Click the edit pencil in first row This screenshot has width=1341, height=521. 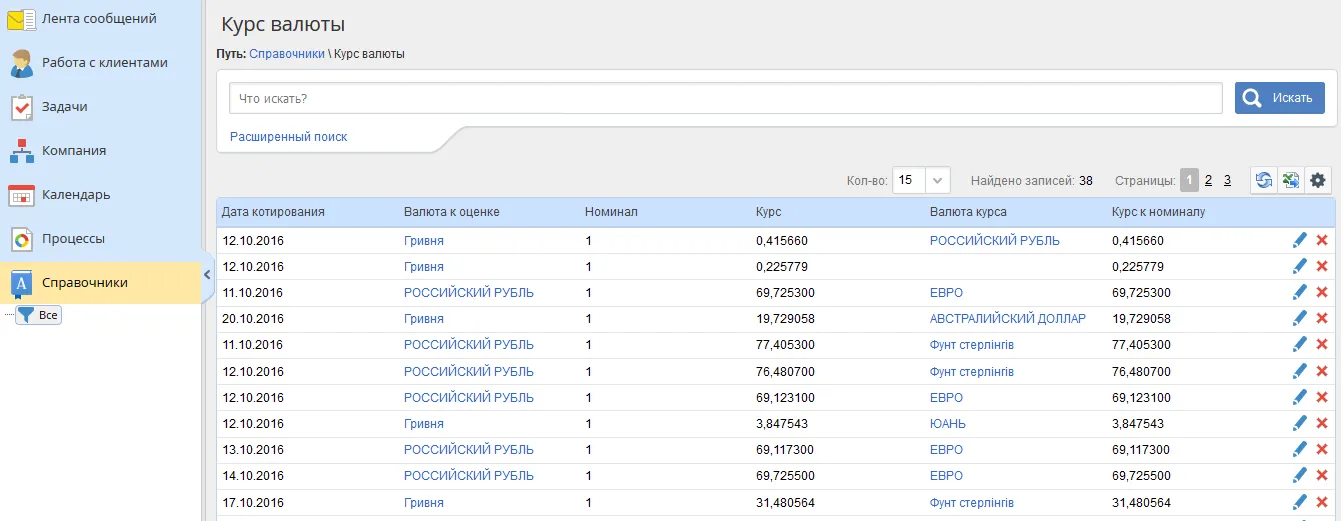click(x=1299, y=240)
